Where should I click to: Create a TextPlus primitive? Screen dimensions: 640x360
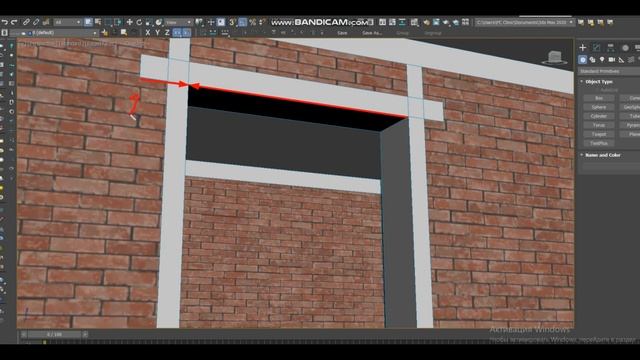(x=599, y=143)
